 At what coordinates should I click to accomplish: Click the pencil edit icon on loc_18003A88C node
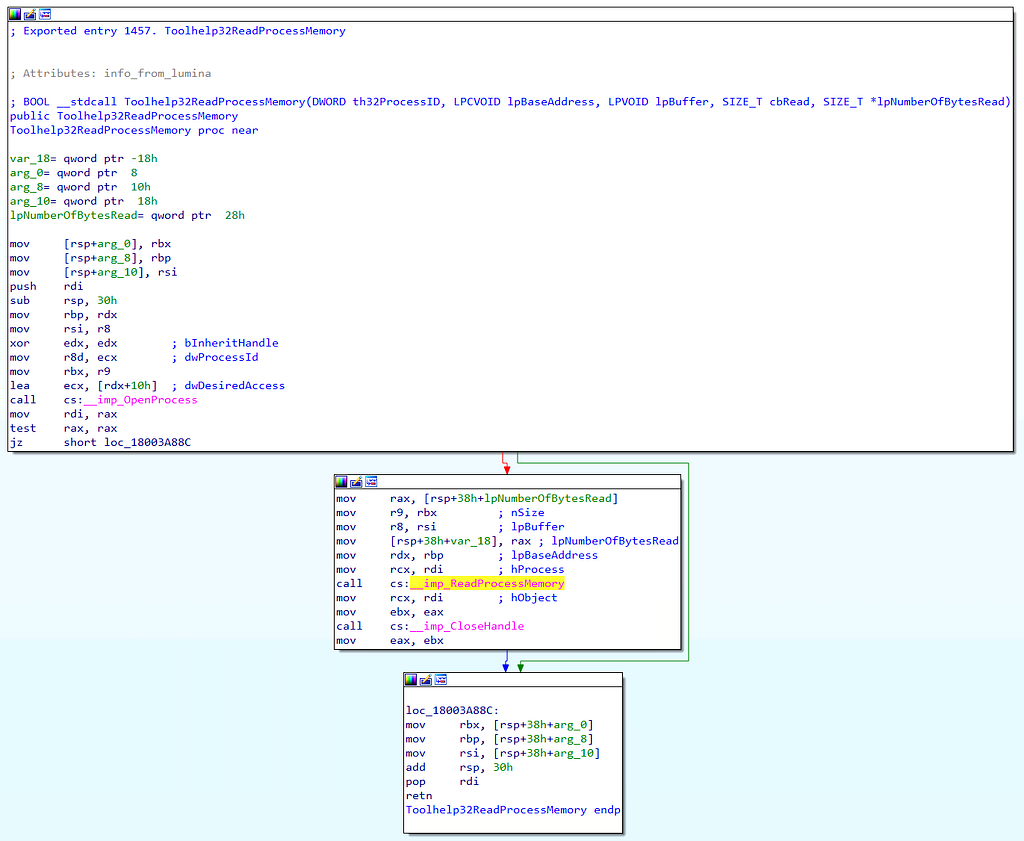[x=426, y=680]
